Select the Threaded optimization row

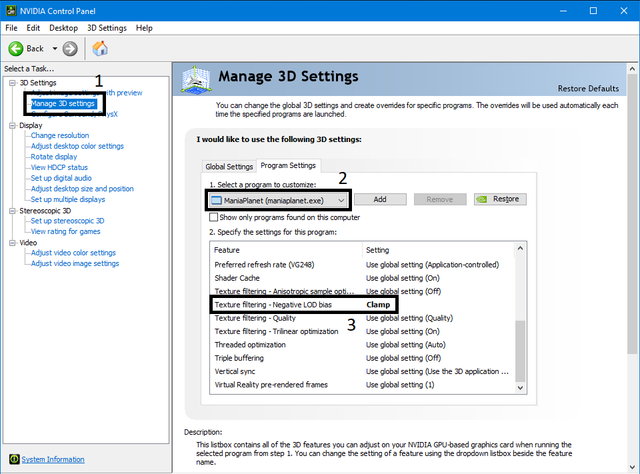coord(363,345)
